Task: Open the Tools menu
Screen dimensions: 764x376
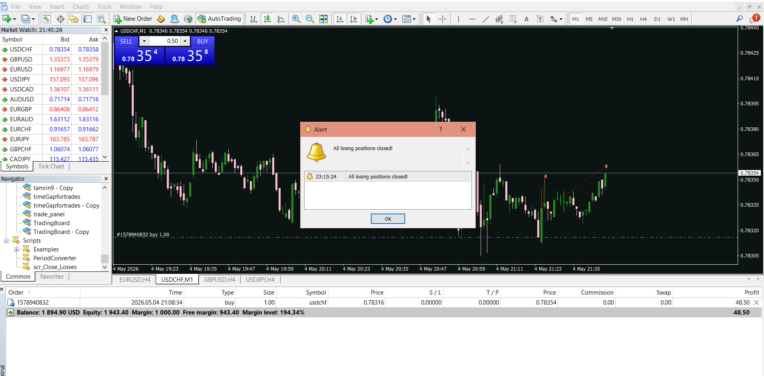Action: [104, 7]
